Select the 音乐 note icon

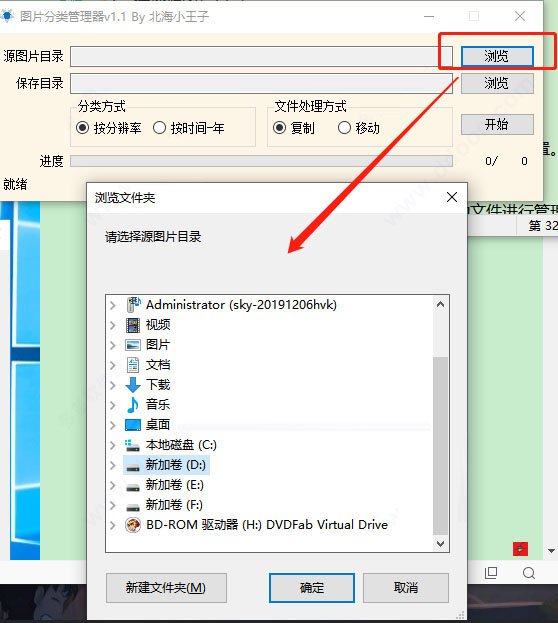coord(133,404)
